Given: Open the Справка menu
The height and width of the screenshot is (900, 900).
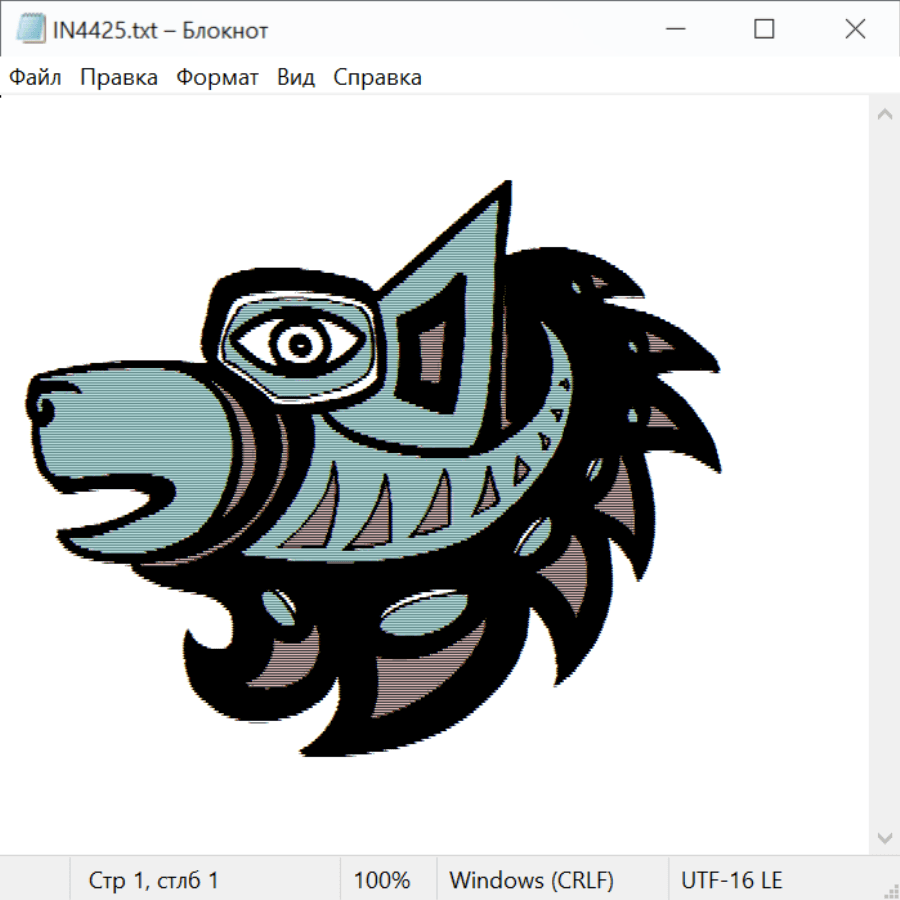Looking at the screenshot, I should (377, 78).
